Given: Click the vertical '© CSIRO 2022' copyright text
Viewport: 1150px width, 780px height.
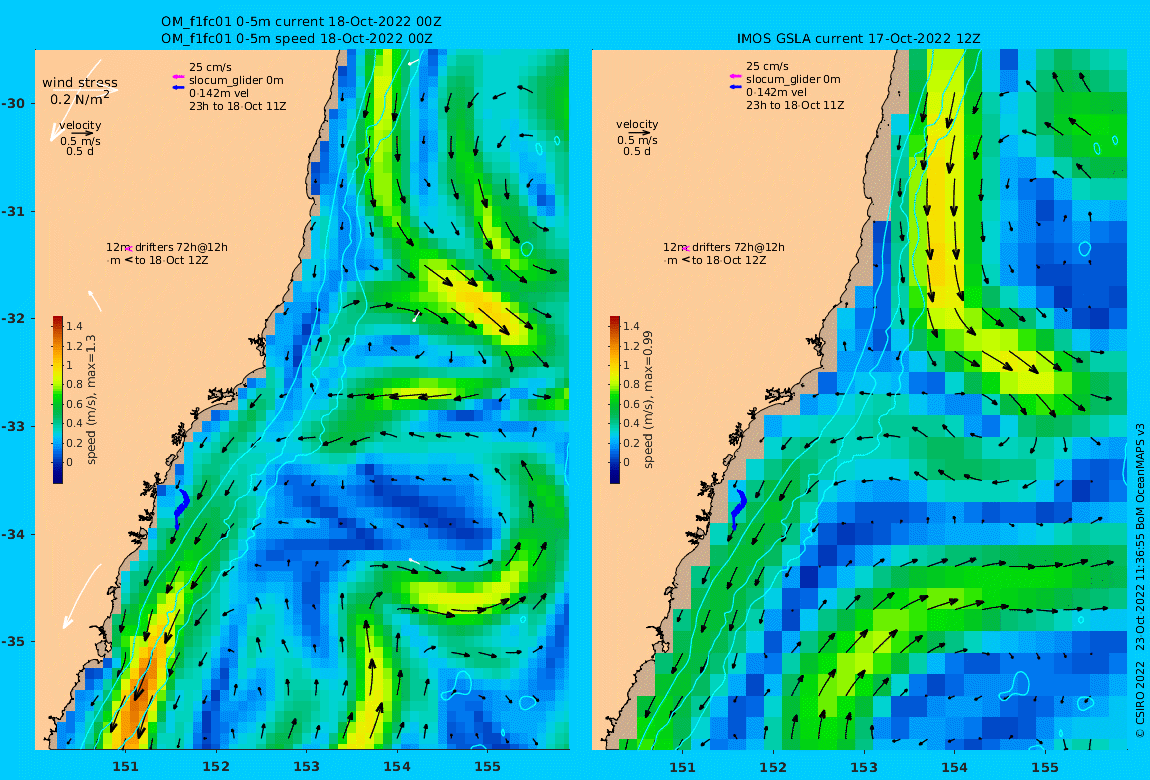Looking at the screenshot, I should point(1140,700).
